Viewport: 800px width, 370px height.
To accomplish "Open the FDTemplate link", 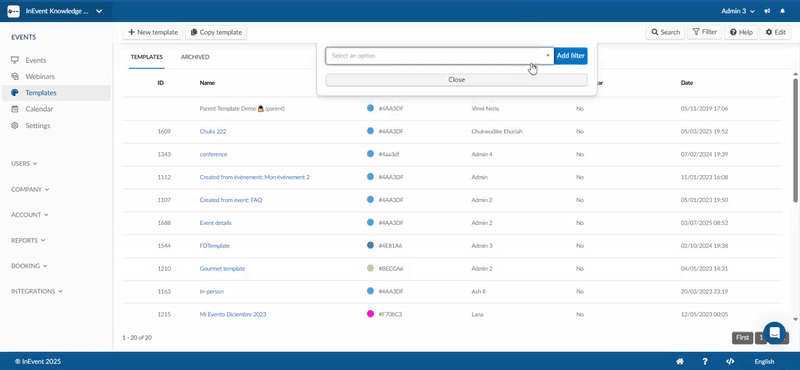I will 214,245.
